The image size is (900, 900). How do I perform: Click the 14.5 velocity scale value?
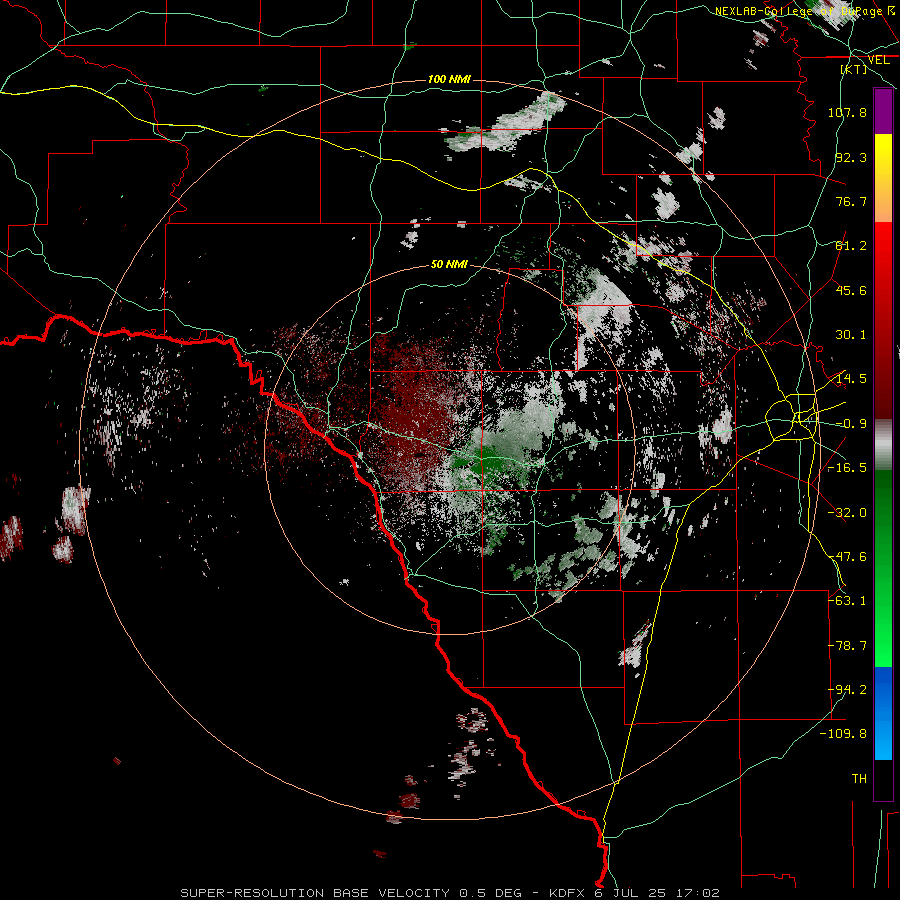pyautogui.click(x=851, y=379)
